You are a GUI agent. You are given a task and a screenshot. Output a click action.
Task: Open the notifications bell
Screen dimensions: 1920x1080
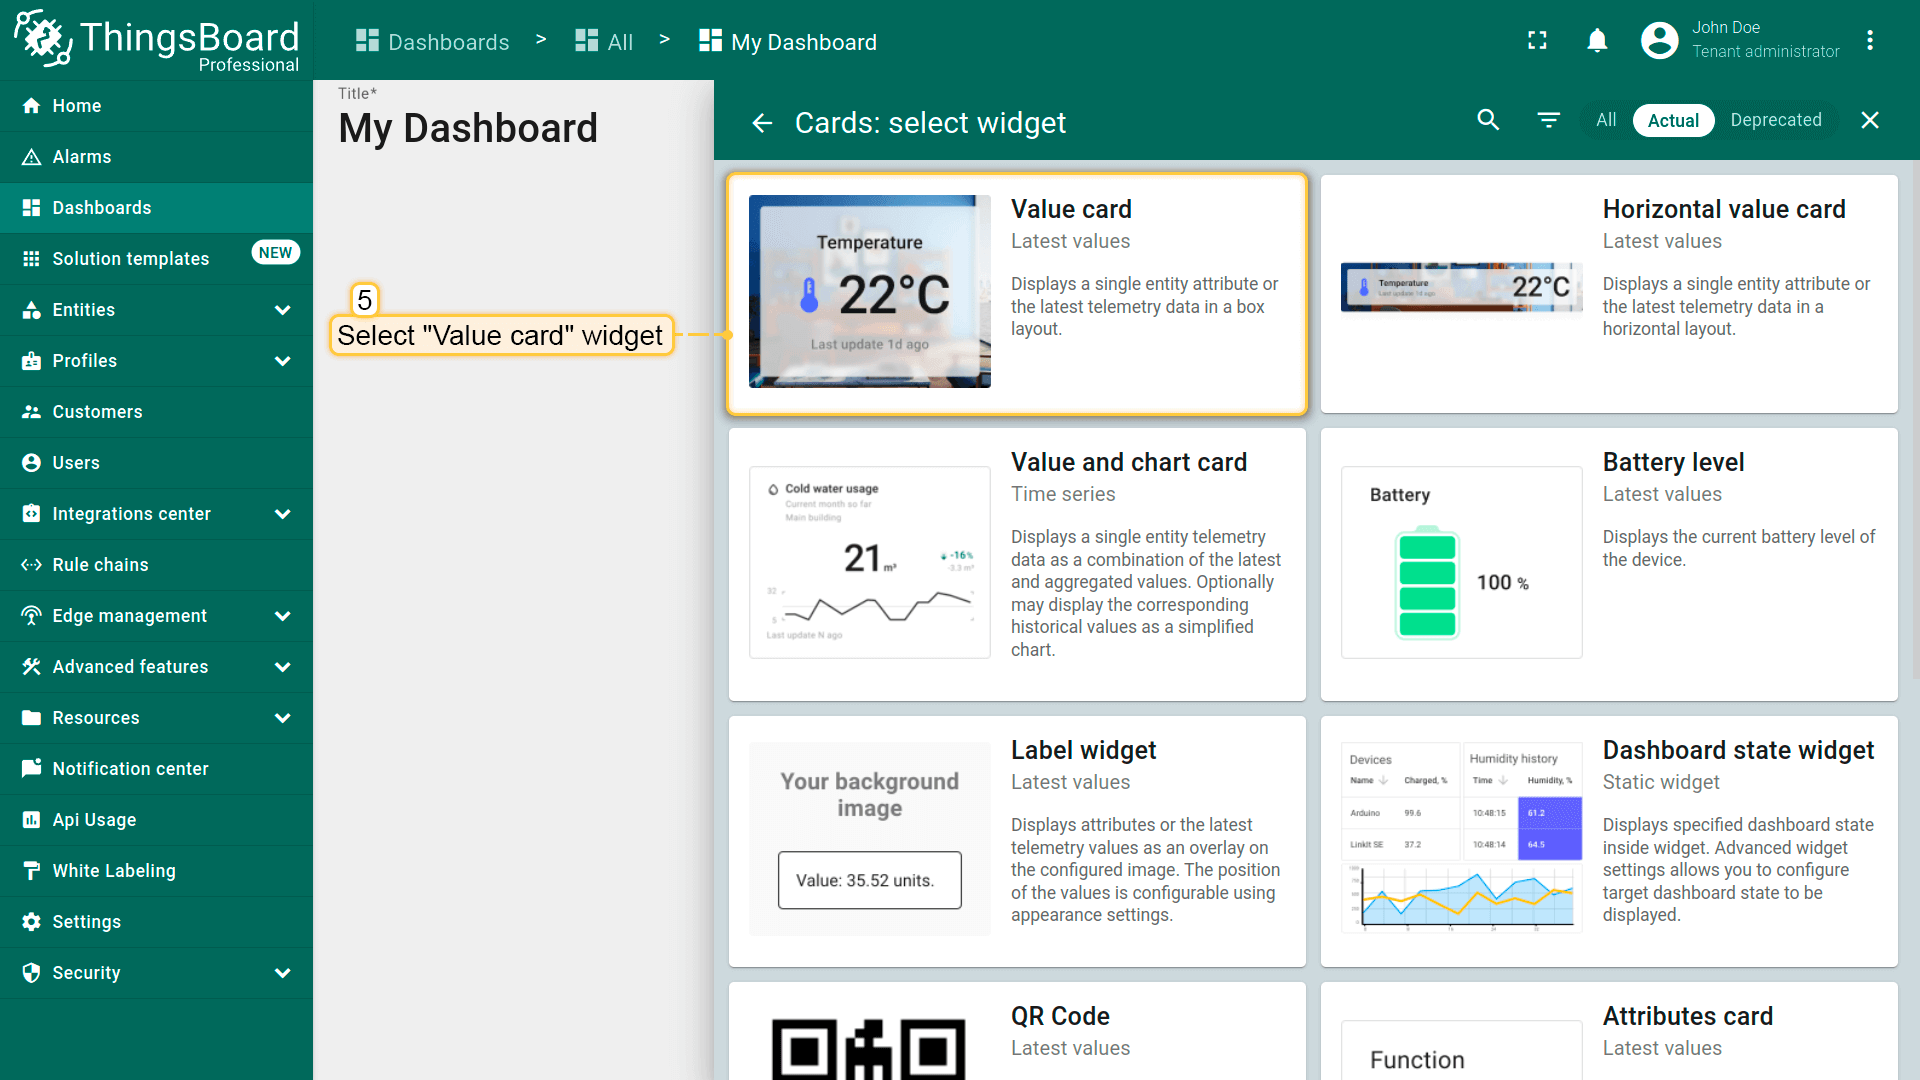[1597, 40]
